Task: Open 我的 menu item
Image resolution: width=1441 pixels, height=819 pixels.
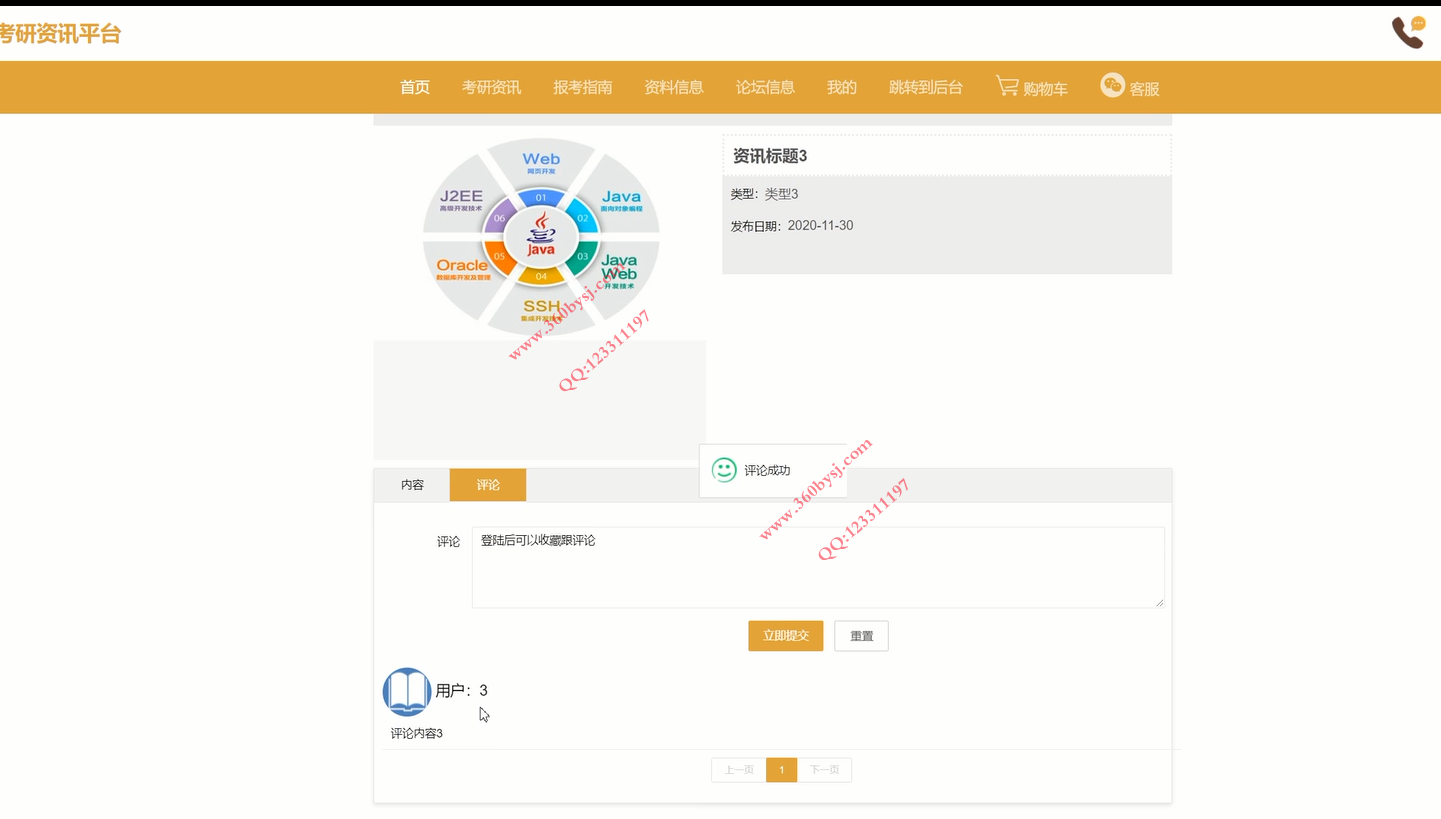Action: tap(842, 87)
